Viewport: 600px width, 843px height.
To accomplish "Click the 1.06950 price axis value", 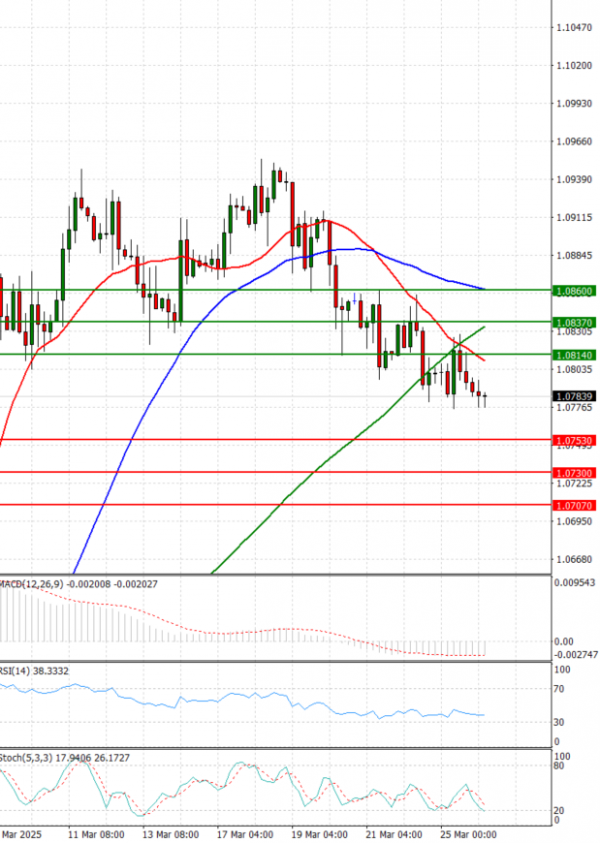I will [x=574, y=521].
